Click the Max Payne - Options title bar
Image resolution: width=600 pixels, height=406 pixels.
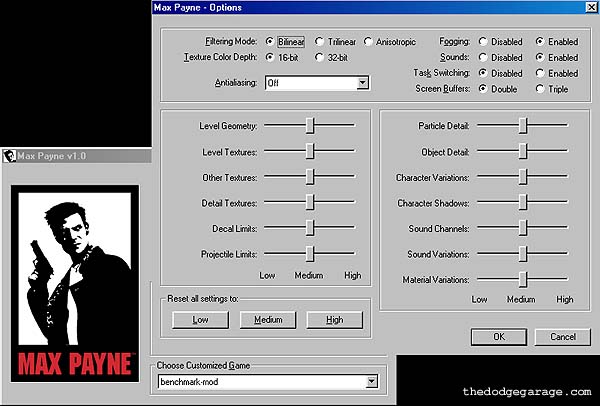[375, 7]
